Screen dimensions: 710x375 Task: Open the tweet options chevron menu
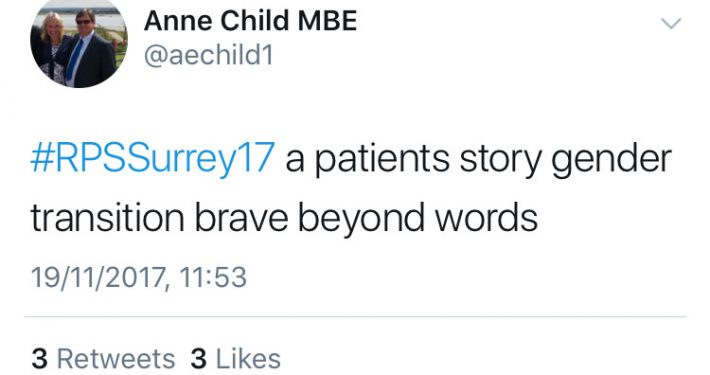[x=671, y=23]
